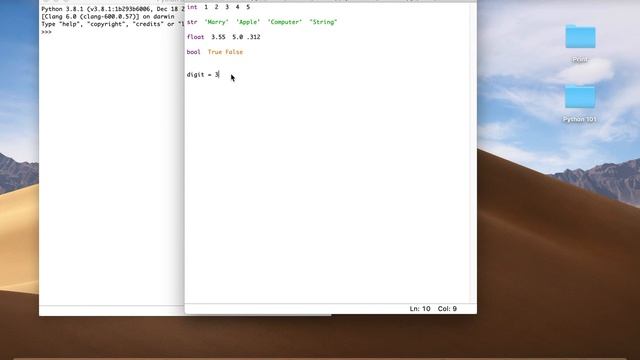This screenshot has height=360, width=640.
Task: Select the string 'Marry' in editor
Action: click(x=216, y=22)
